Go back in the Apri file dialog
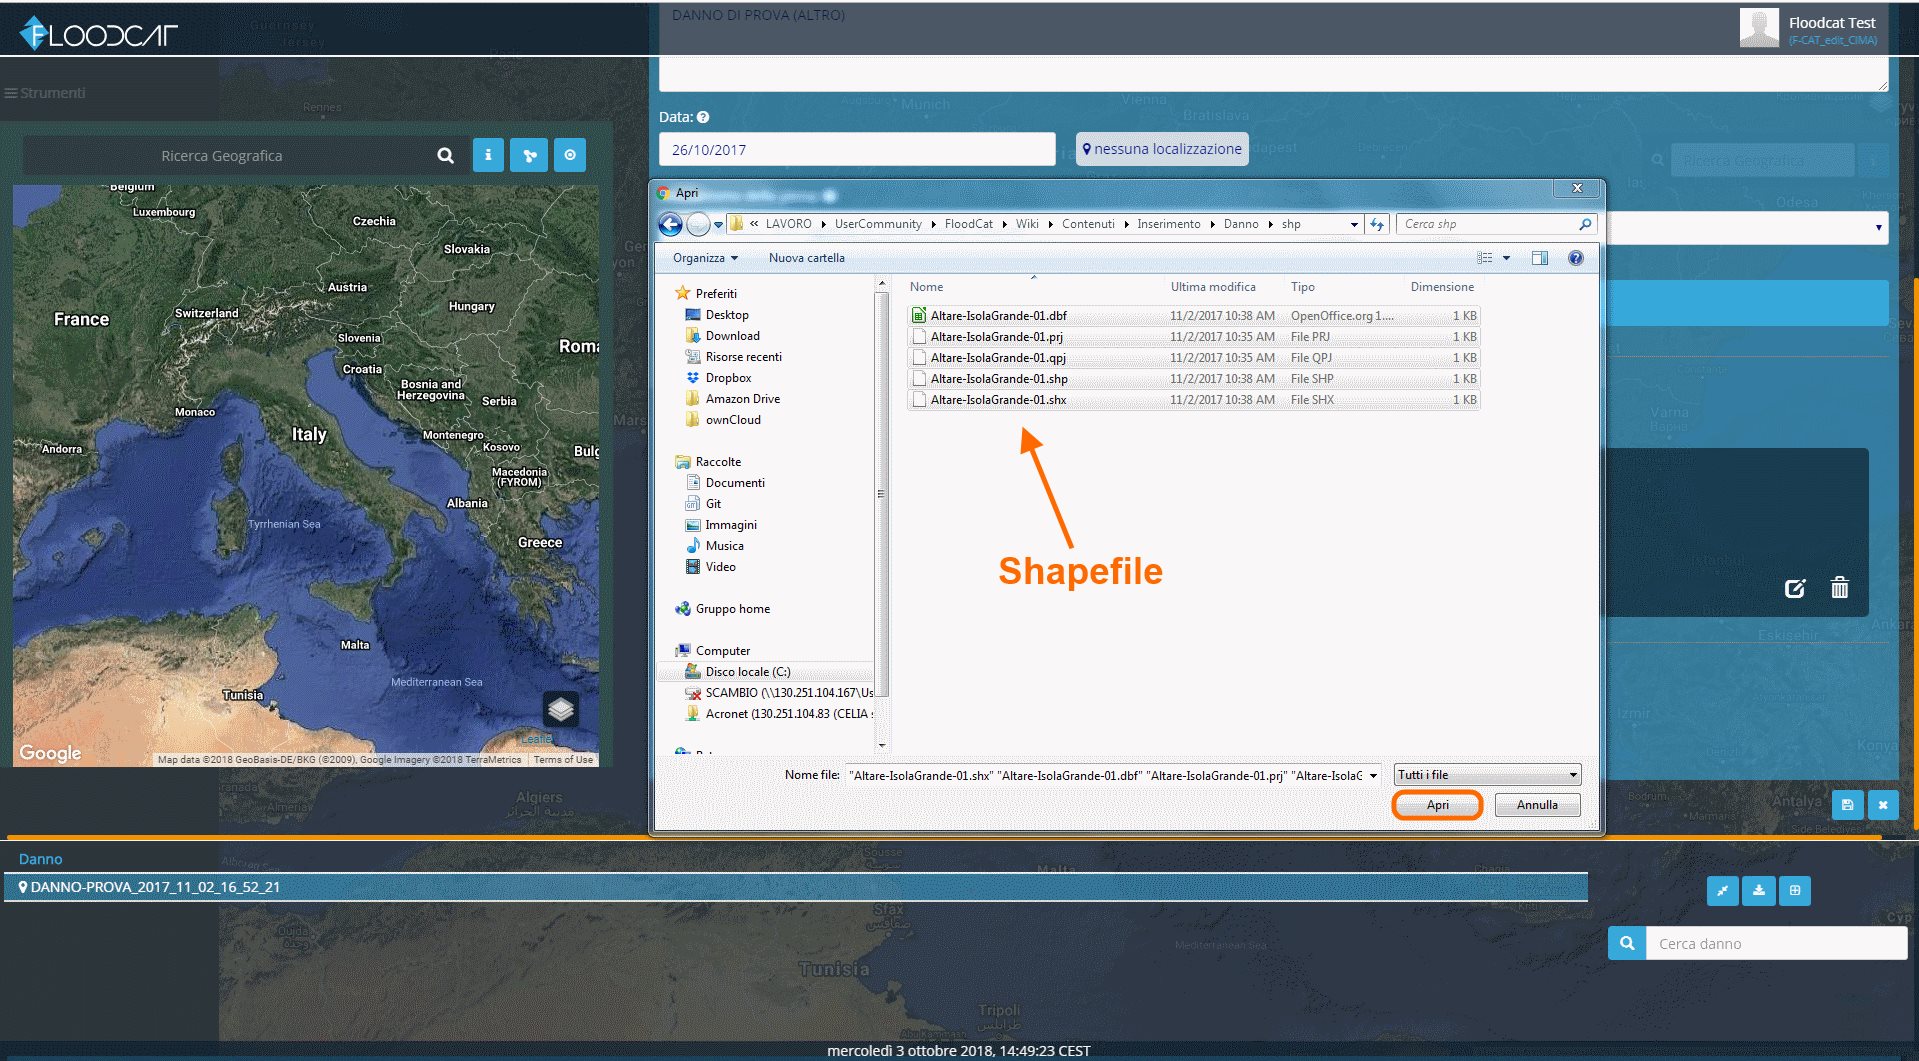 click(671, 225)
